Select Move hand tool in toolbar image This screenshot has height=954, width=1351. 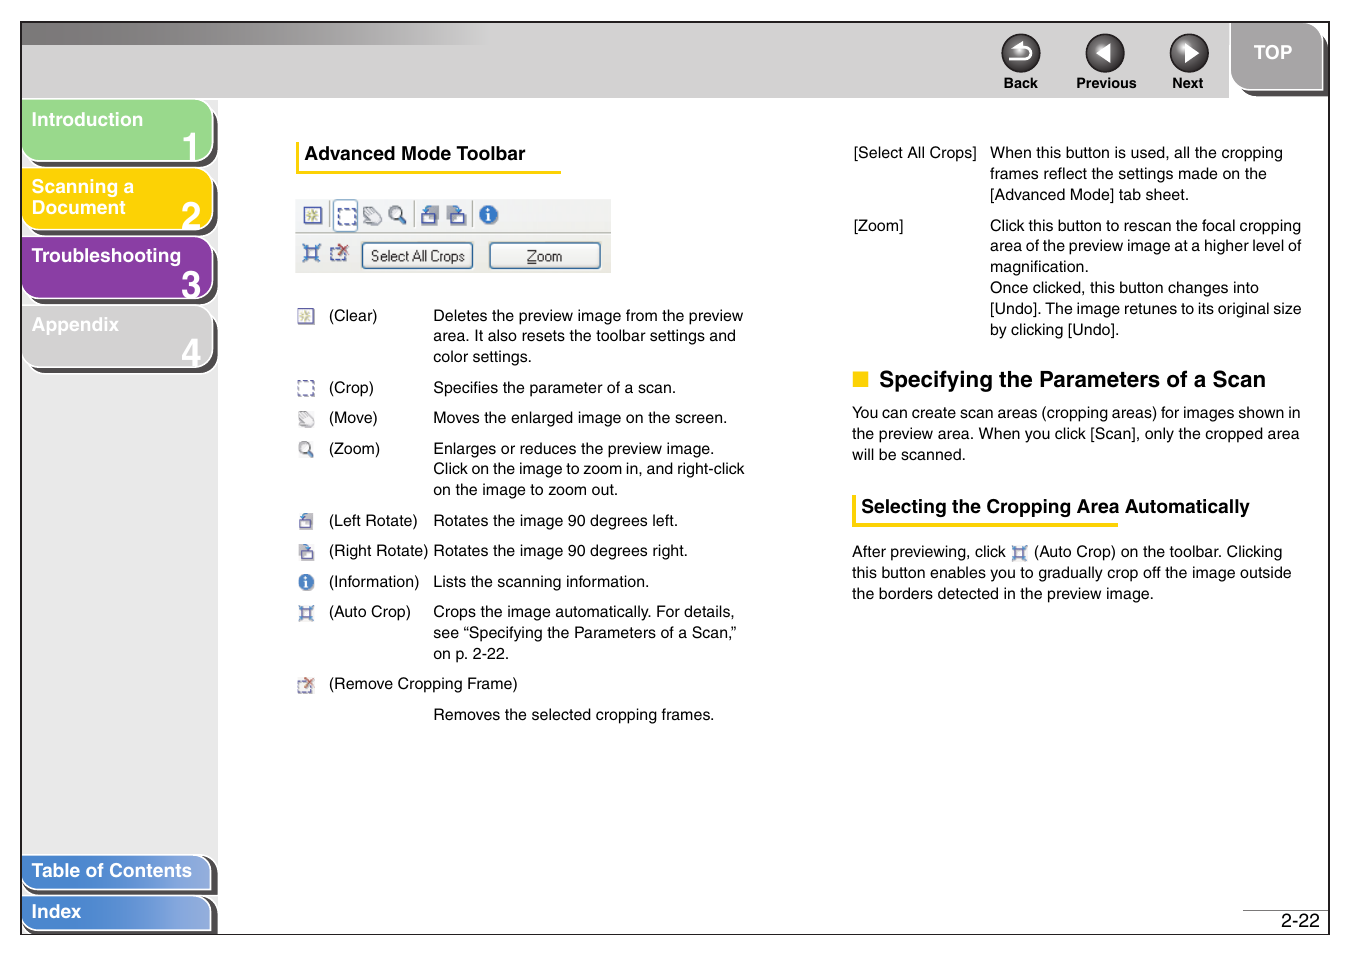[372, 215]
